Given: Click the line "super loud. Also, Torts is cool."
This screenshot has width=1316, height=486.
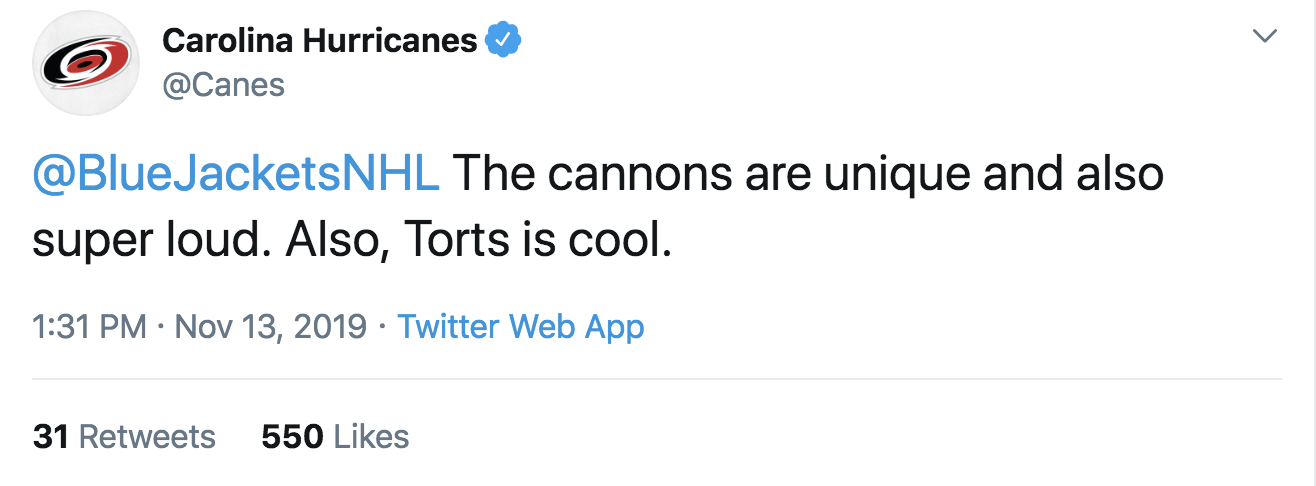Looking at the screenshot, I should tap(349, 243).
